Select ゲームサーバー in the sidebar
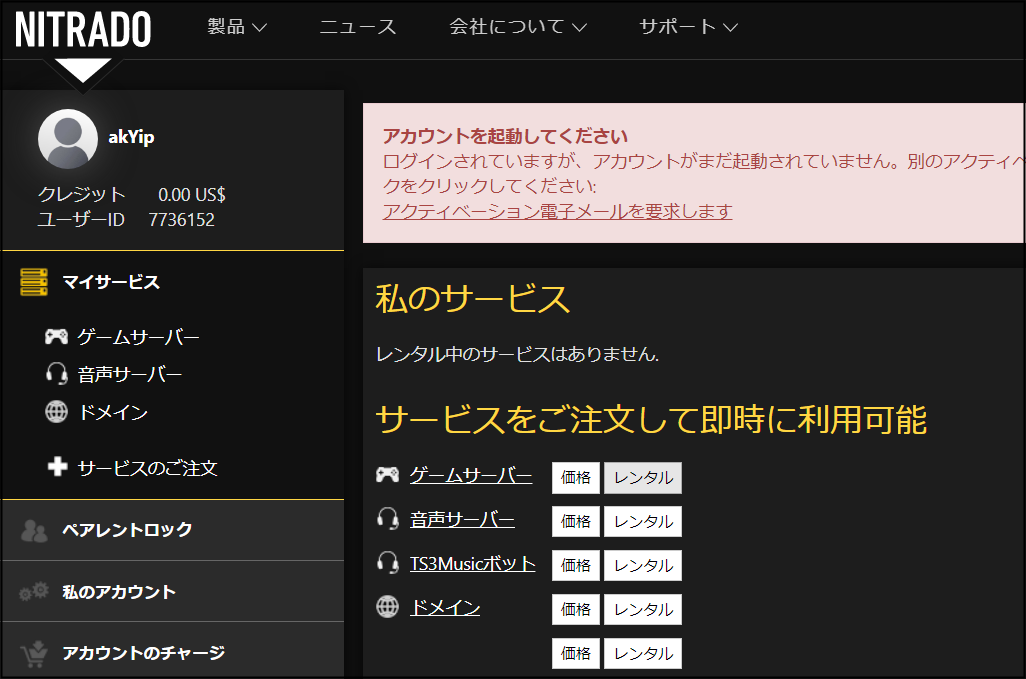The image size is (1026, 679). pyautogui.click(x=138, y=337)
